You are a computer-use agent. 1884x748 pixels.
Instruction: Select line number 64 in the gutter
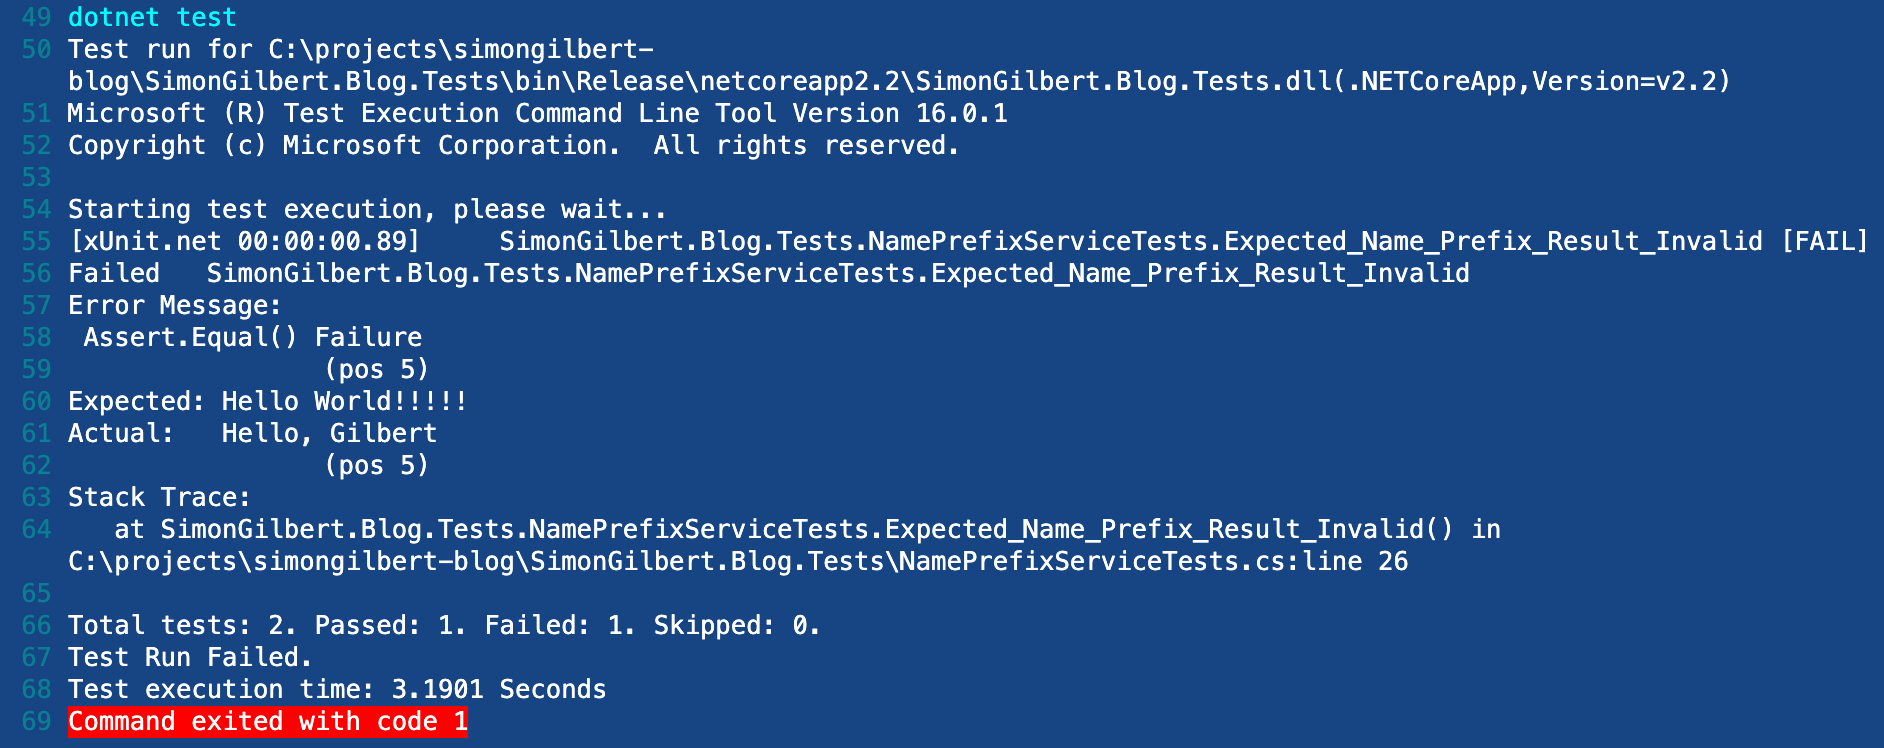[x=36, y=529]
